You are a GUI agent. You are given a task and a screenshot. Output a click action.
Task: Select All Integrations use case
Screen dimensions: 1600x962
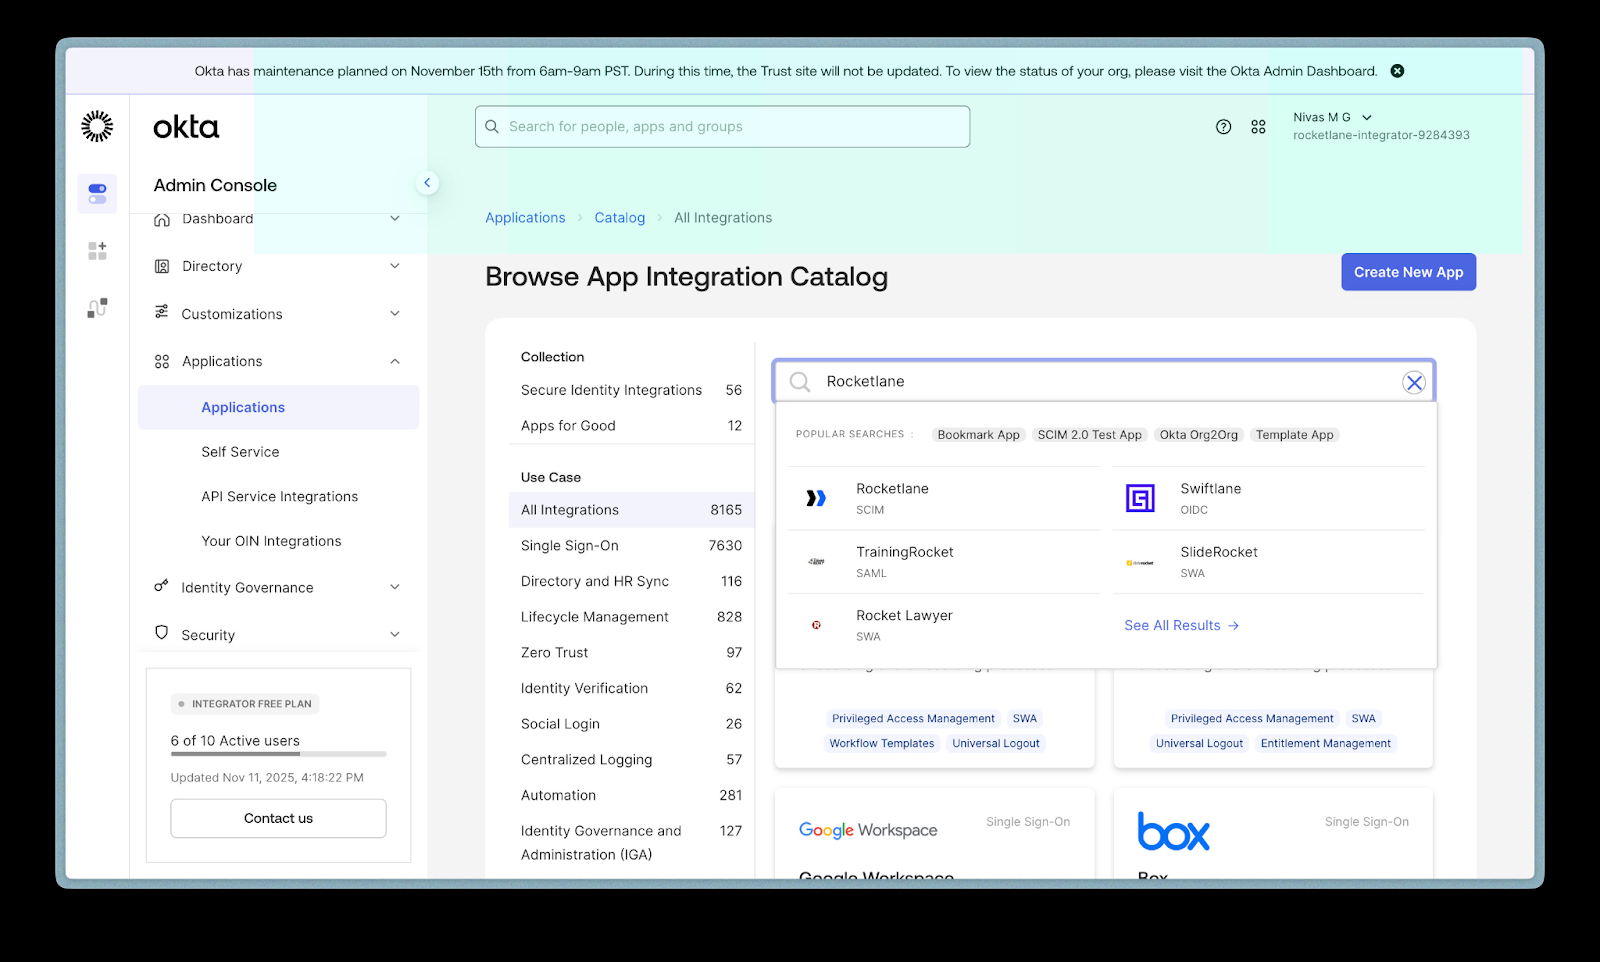pyautogui.click(x=631, y=510)
